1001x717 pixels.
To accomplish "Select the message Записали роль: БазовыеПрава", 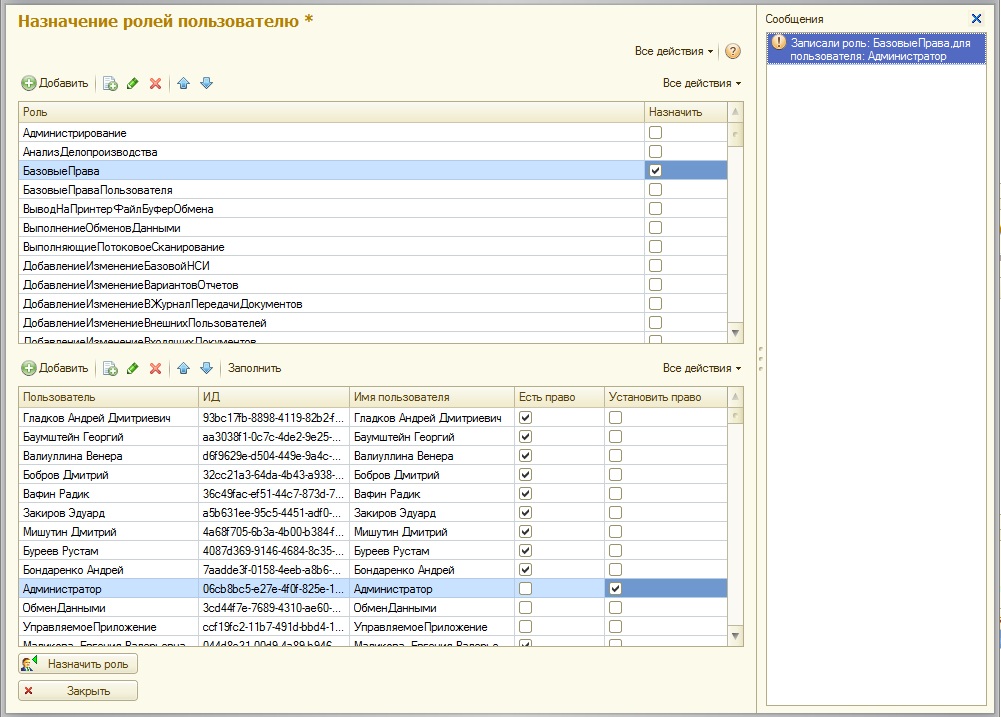I will click(x=876, y=49).
